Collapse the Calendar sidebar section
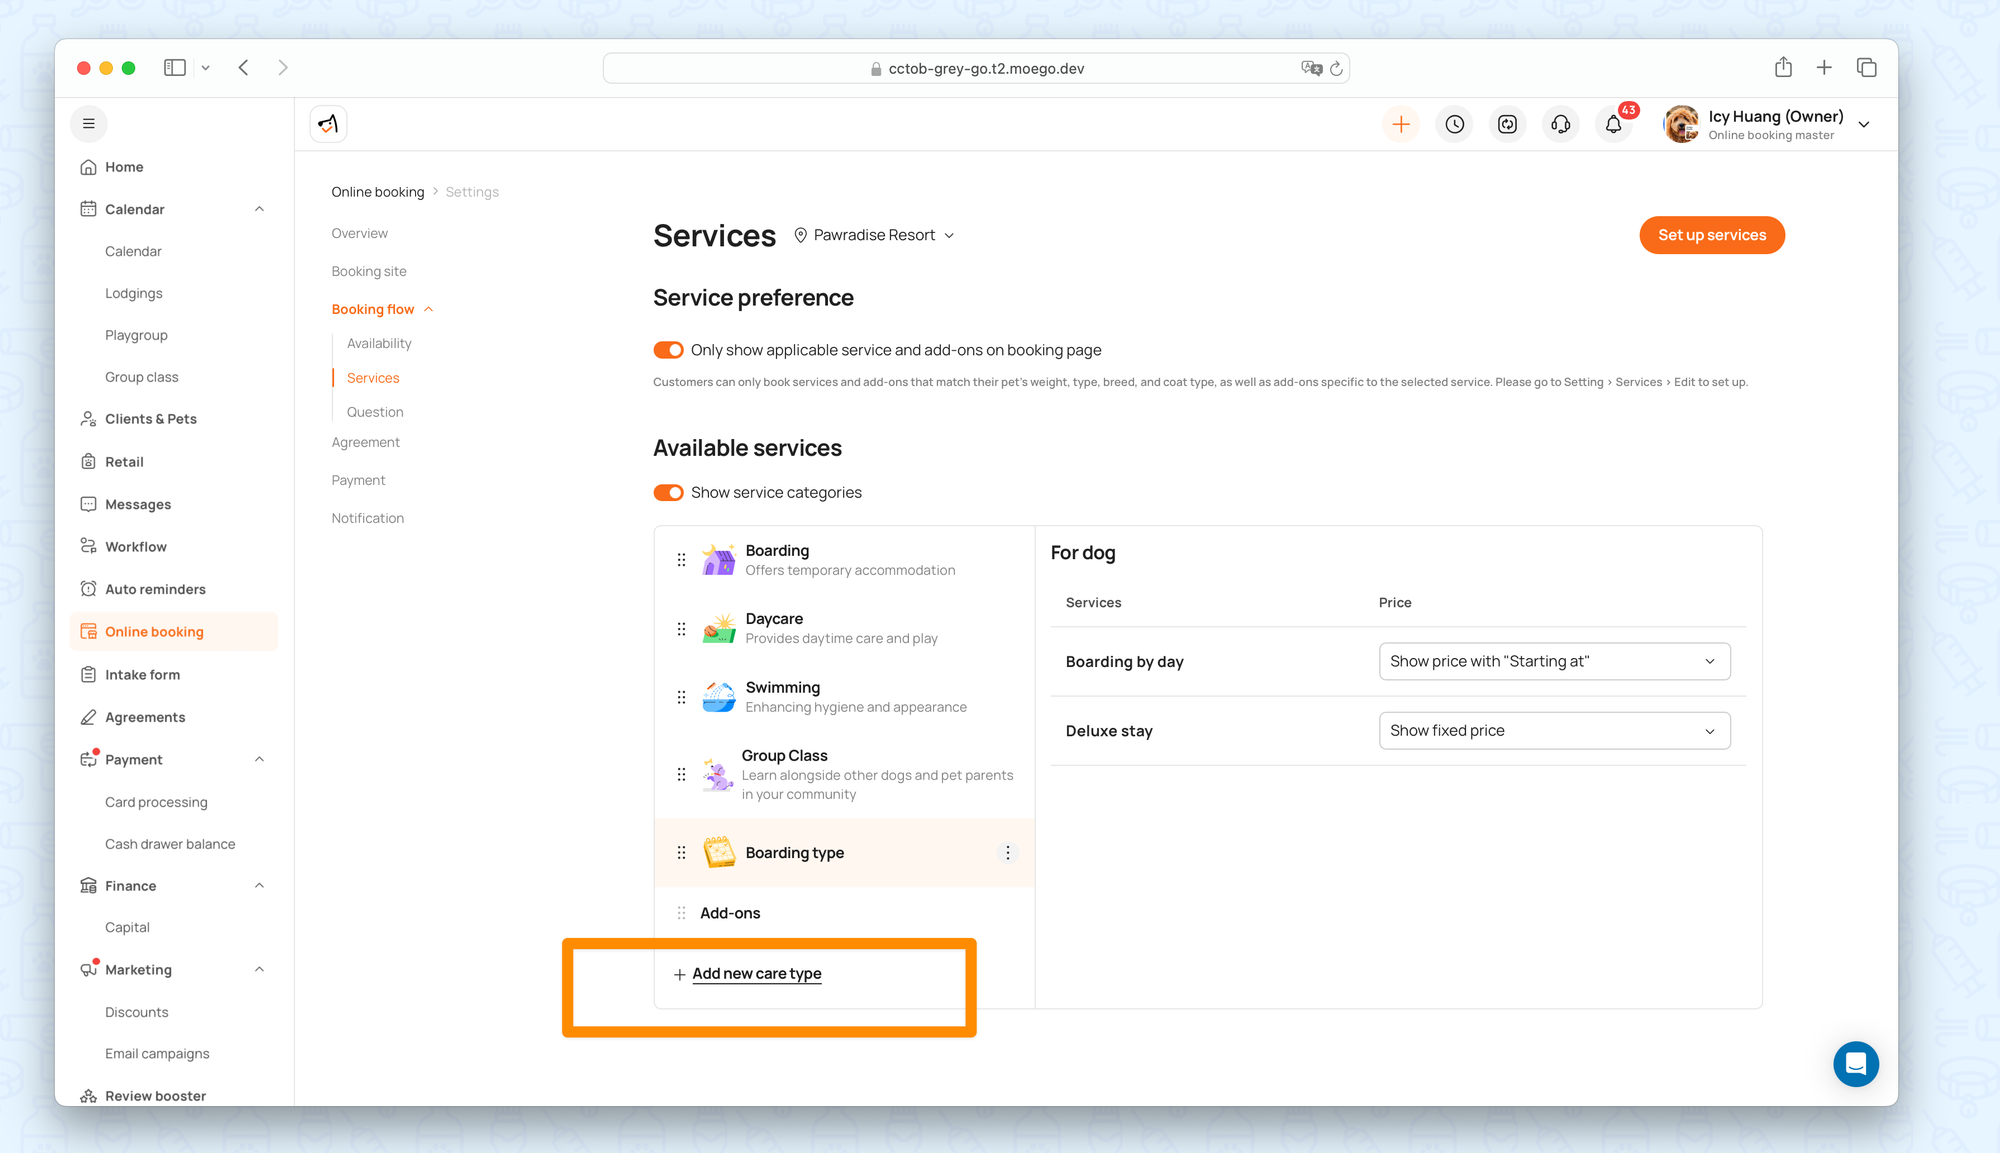 [259, 209]
